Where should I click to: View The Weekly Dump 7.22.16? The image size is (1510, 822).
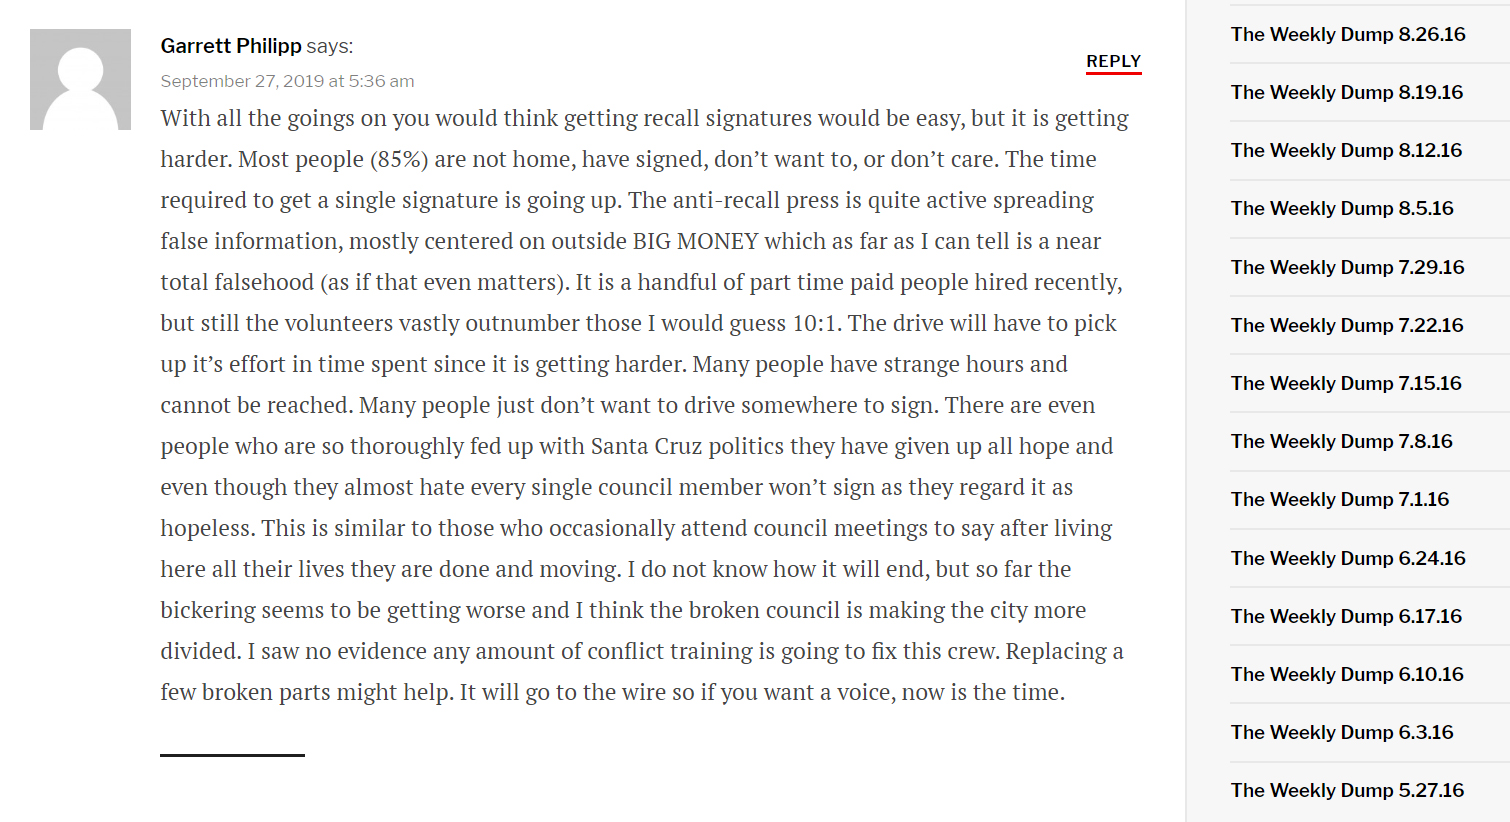point(1346,325)
